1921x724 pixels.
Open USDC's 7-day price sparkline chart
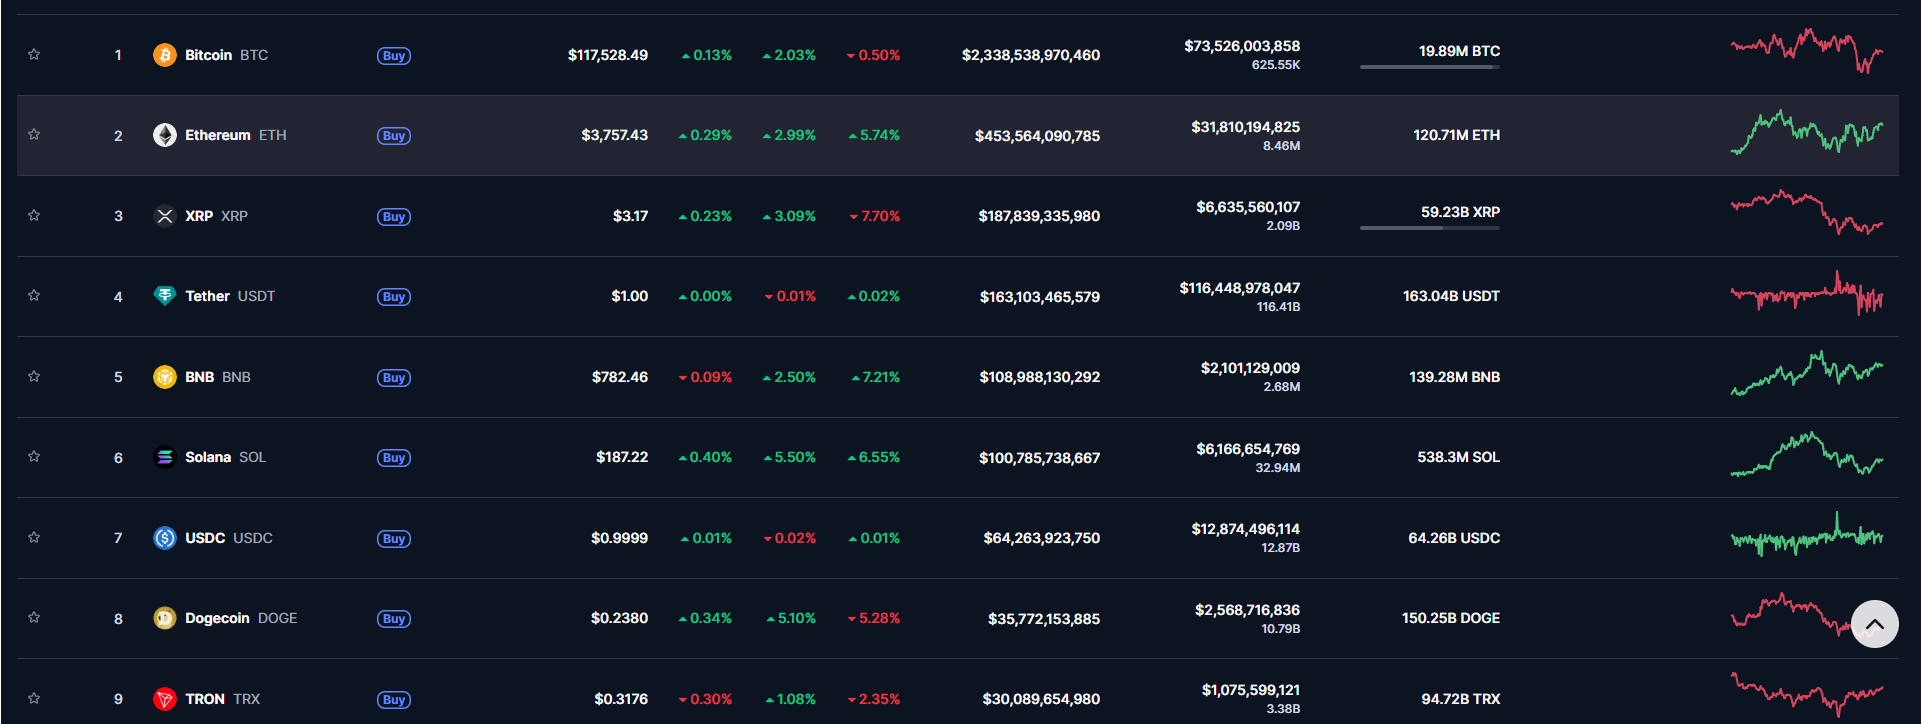pyautogui.click(x=1807, y=534)
